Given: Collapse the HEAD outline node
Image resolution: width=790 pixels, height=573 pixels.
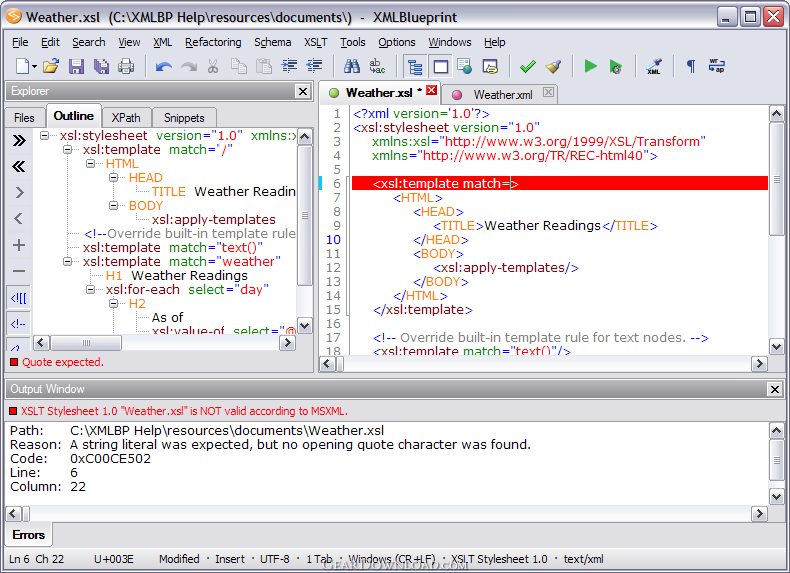Looking at the screenshot, I should point(114,177).
